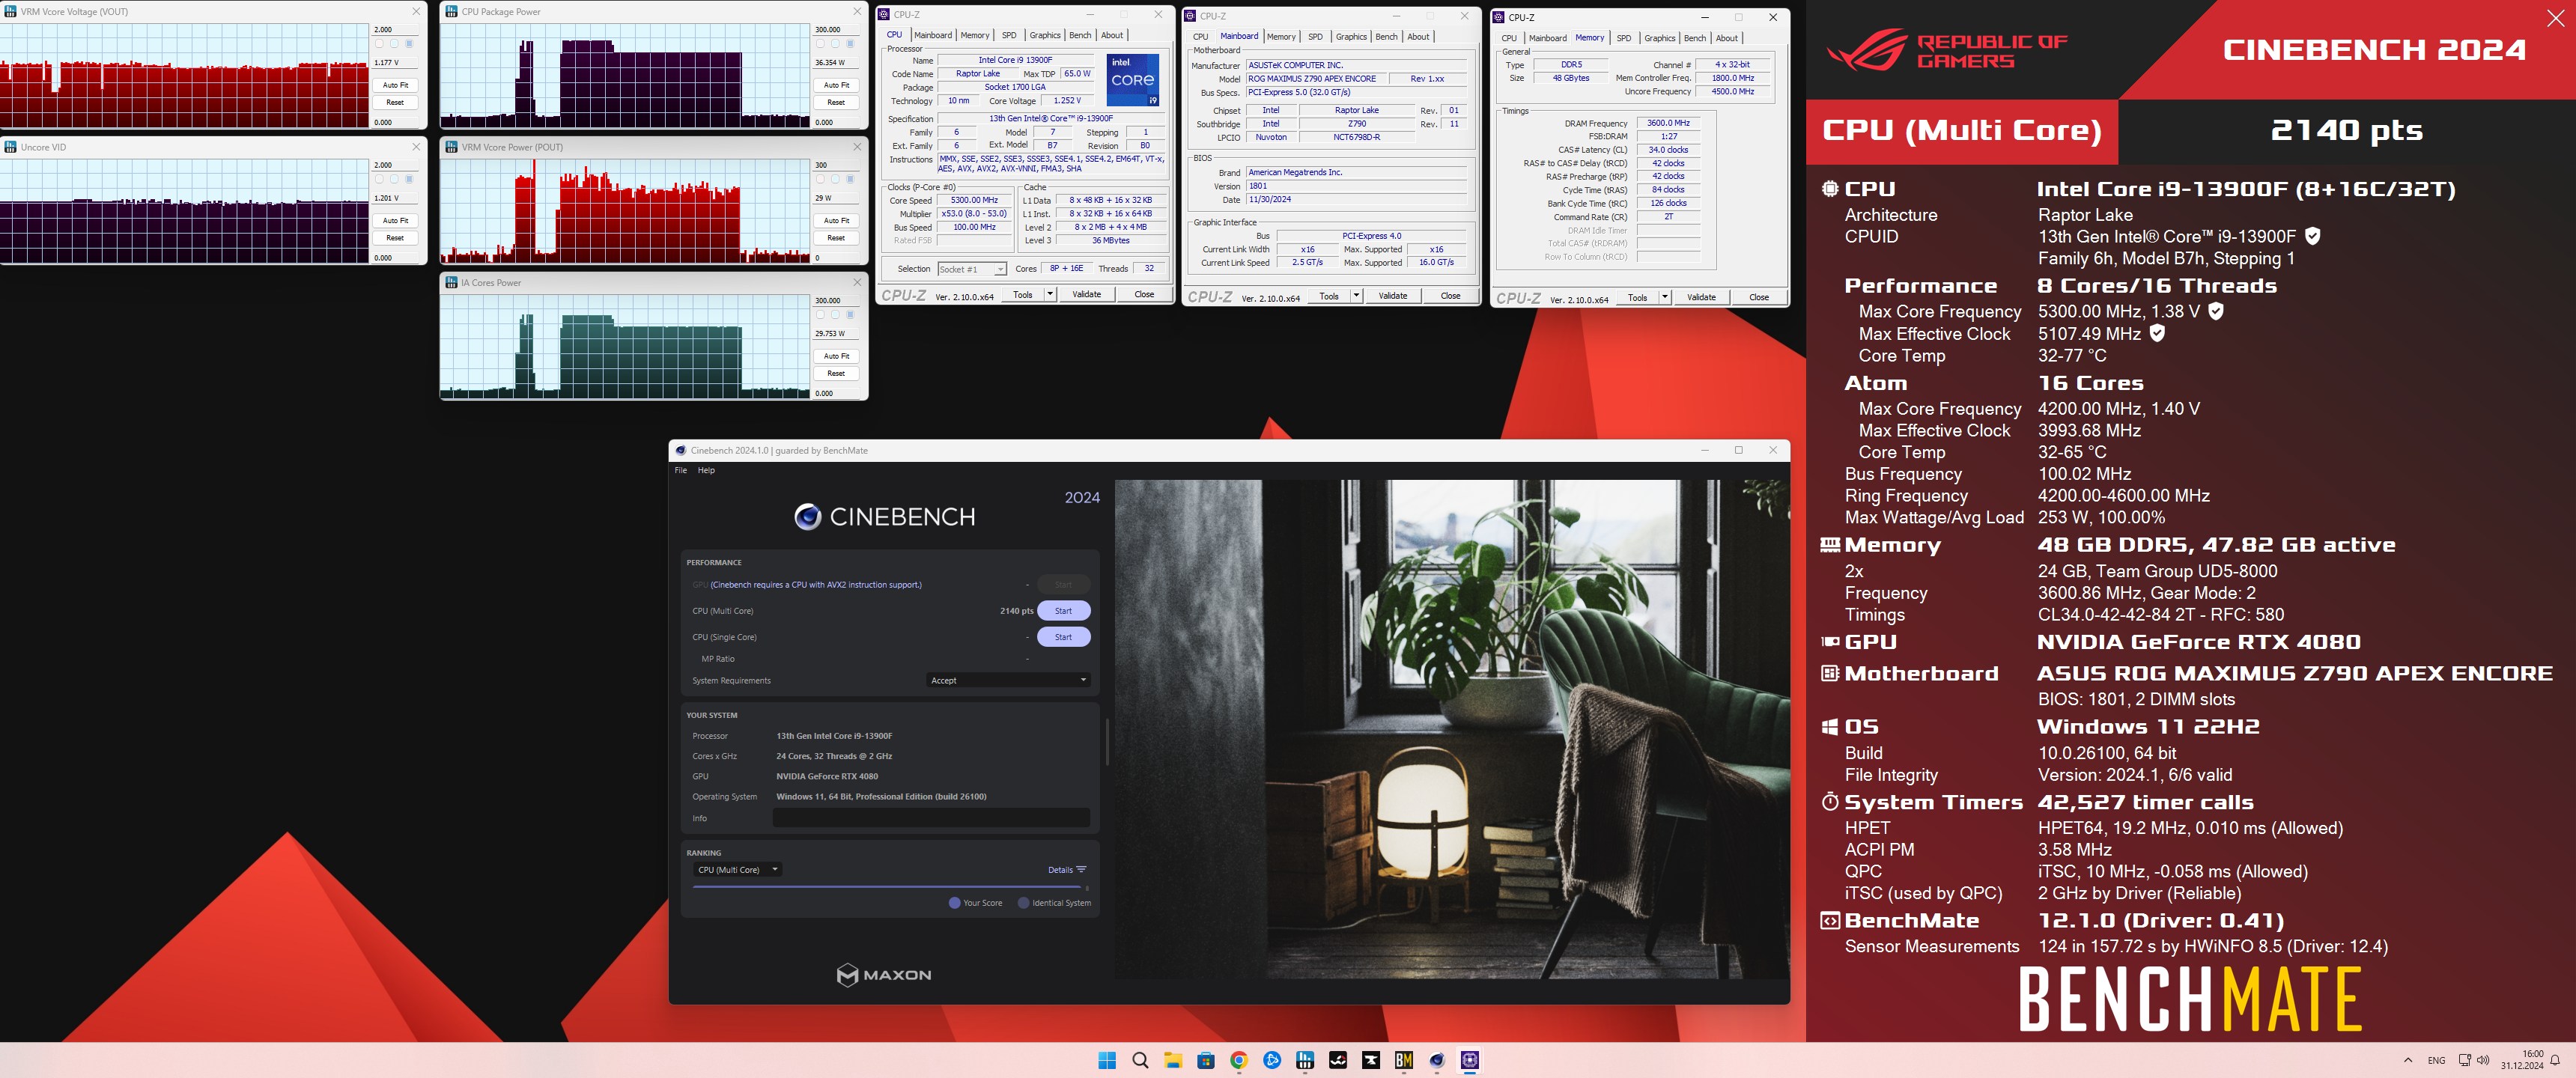Click the 300.000 max field in IA Cores Power graph
This screenshot has width=2576, height=1078.
[x=837, y=300]
